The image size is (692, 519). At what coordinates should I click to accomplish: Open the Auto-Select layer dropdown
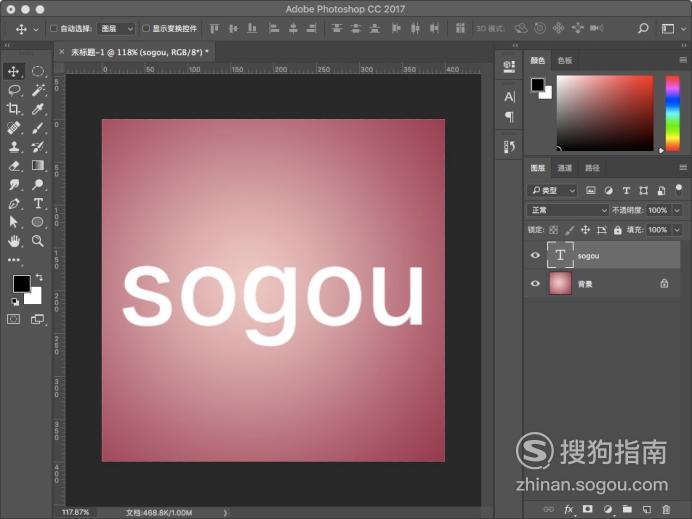116,29
